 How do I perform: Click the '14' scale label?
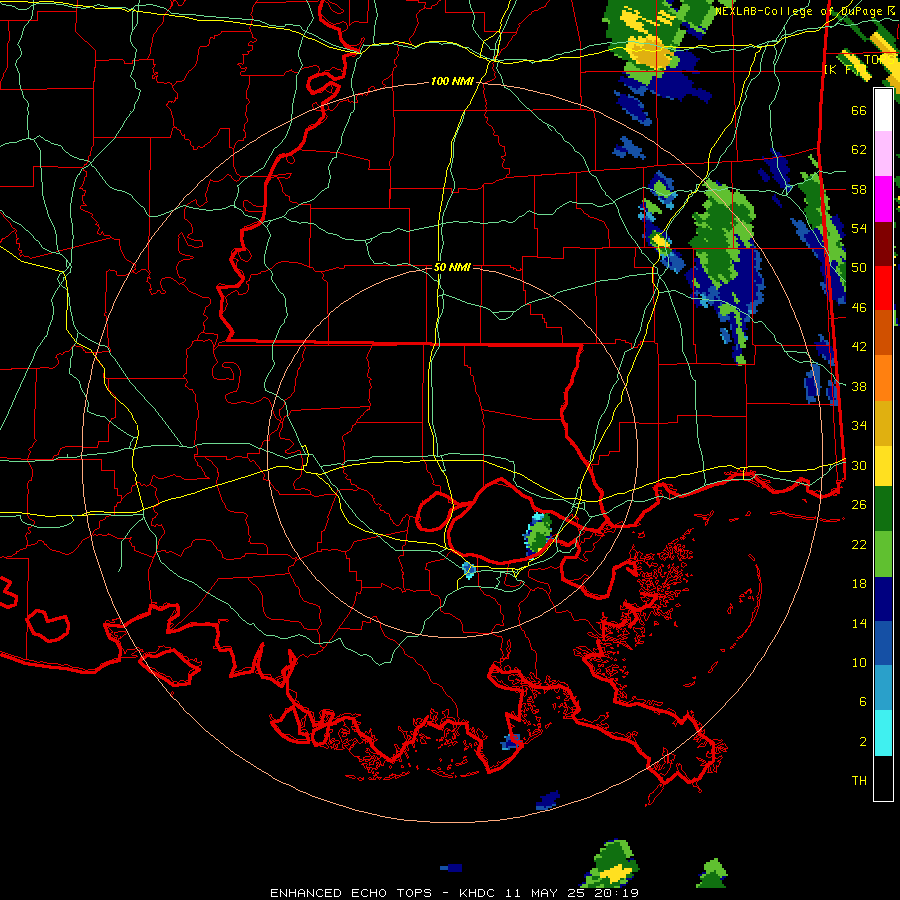(x=859, y=624)
